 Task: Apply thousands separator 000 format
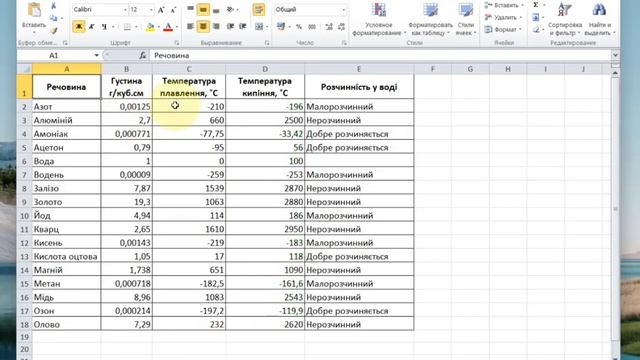click(312, 27)
